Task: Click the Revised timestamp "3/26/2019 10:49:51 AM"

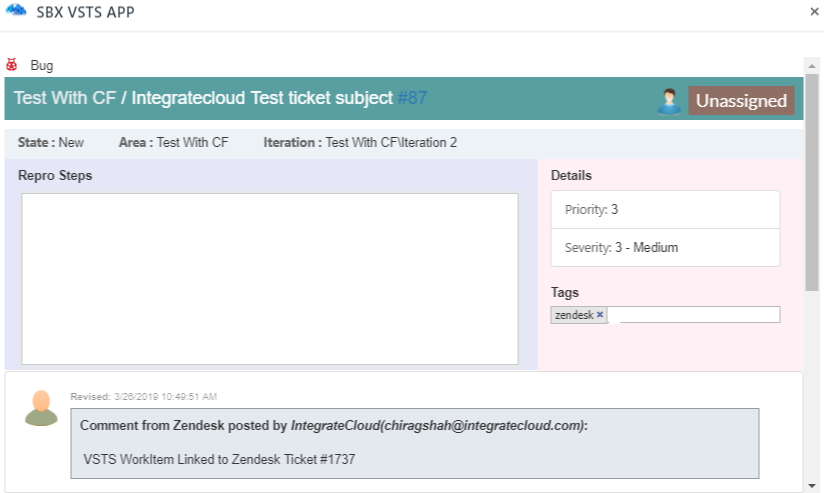Action: (166, 396)
